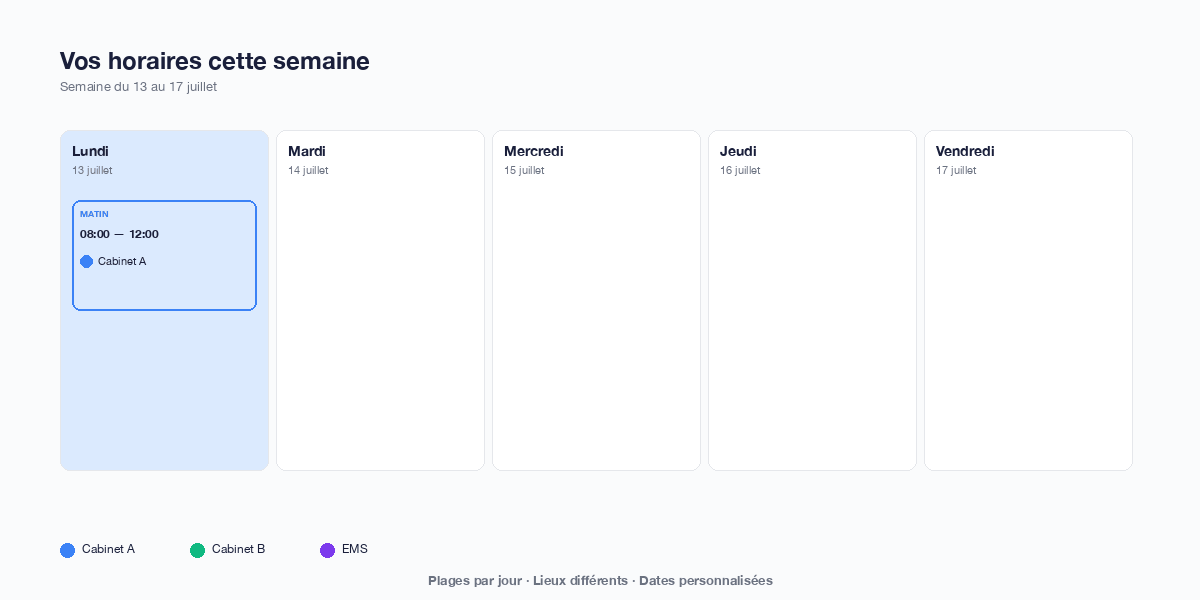This screenshot has width=1200, height=600.
Task: Open the Mardi 14 juillet card
Action: 380,300
